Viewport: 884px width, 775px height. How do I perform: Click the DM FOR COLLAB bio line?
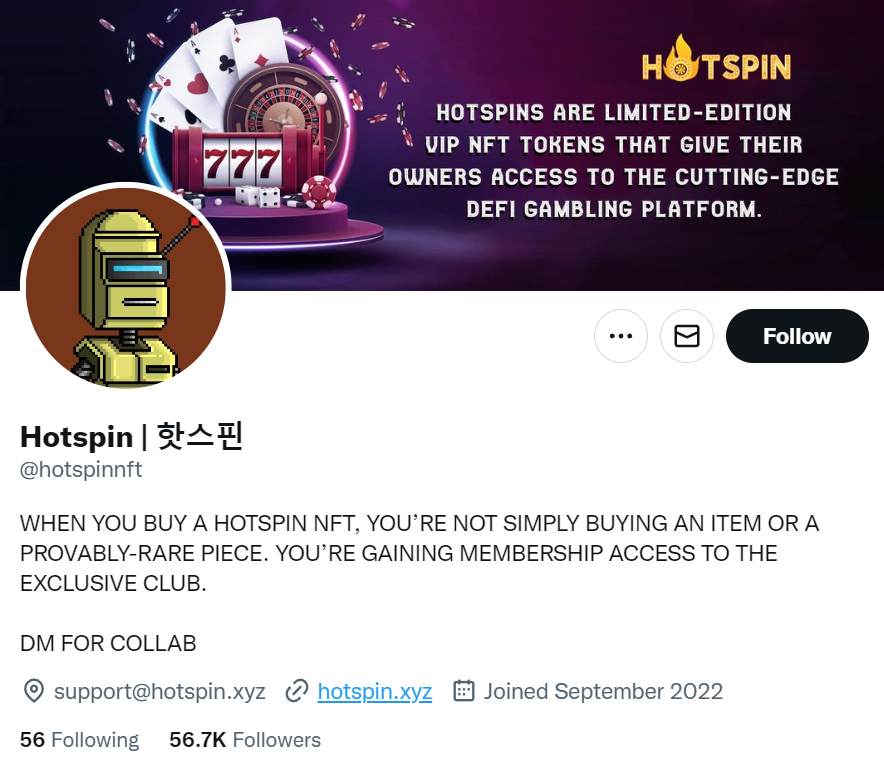point(108,643)
